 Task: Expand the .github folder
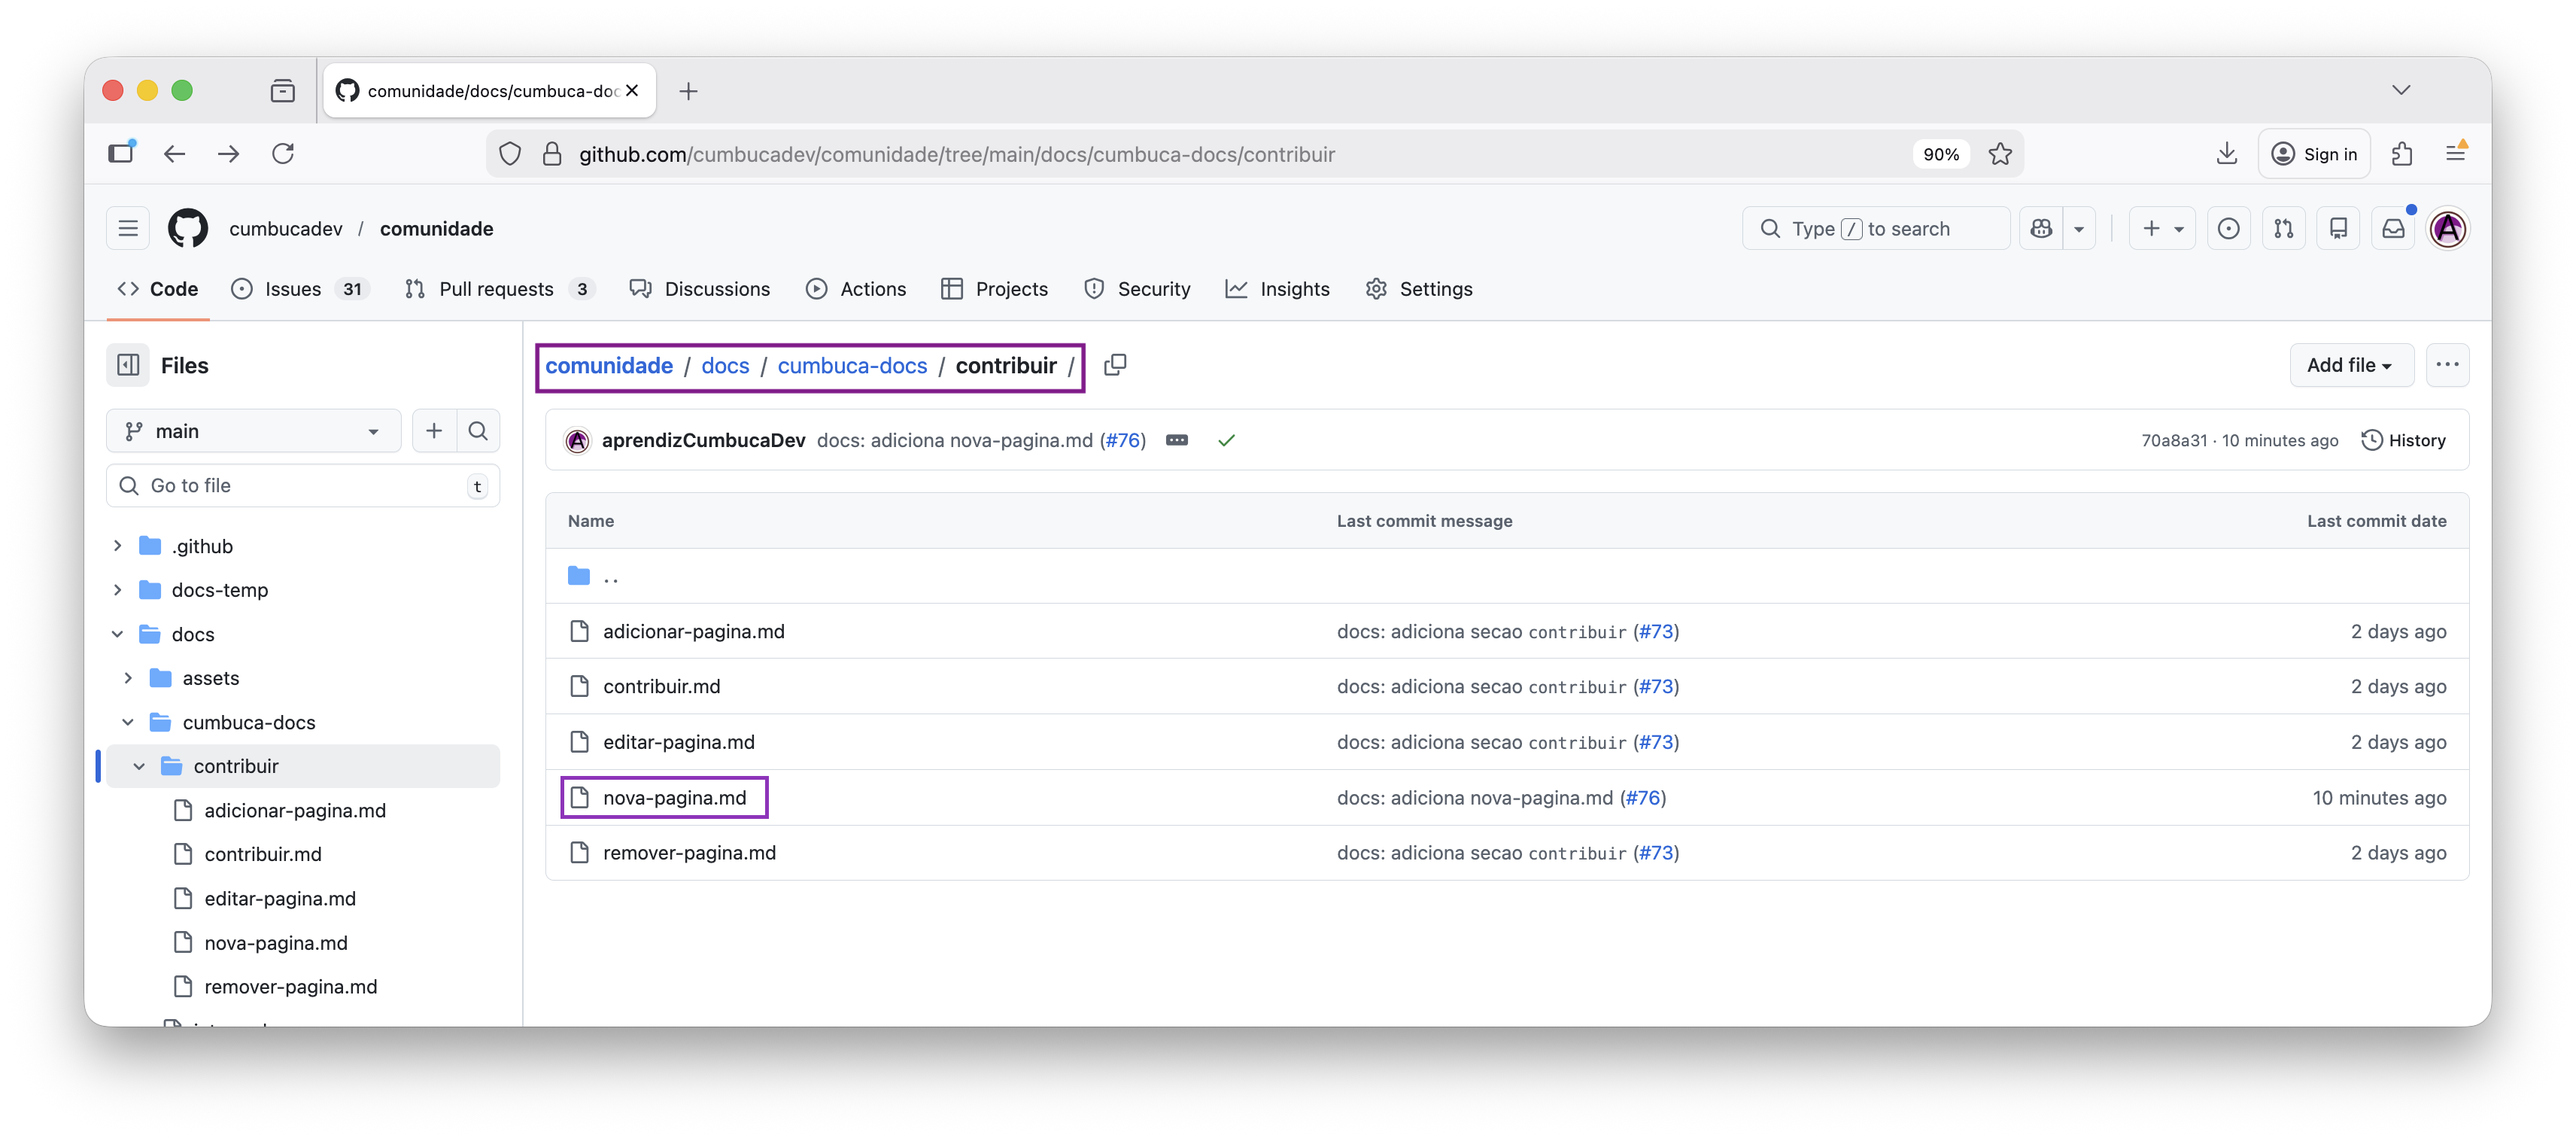coord(117,546)
